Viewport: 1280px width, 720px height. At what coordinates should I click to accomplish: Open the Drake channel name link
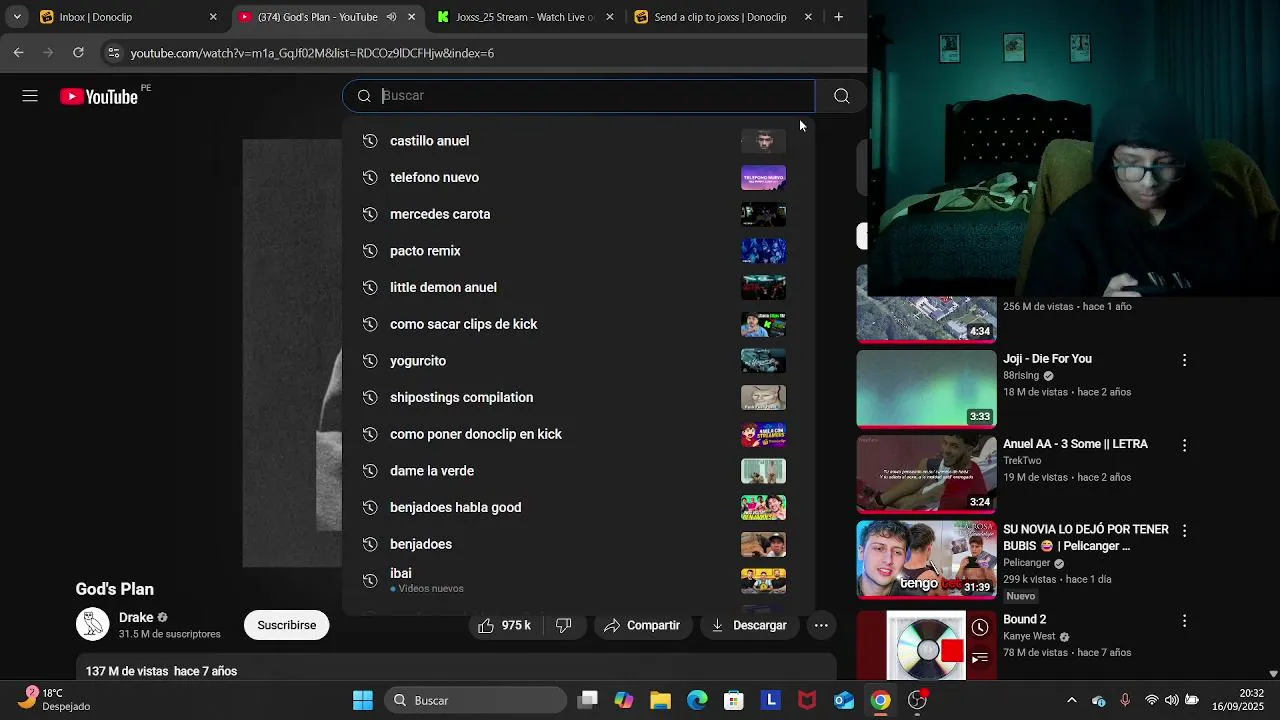tap(136, 618)
